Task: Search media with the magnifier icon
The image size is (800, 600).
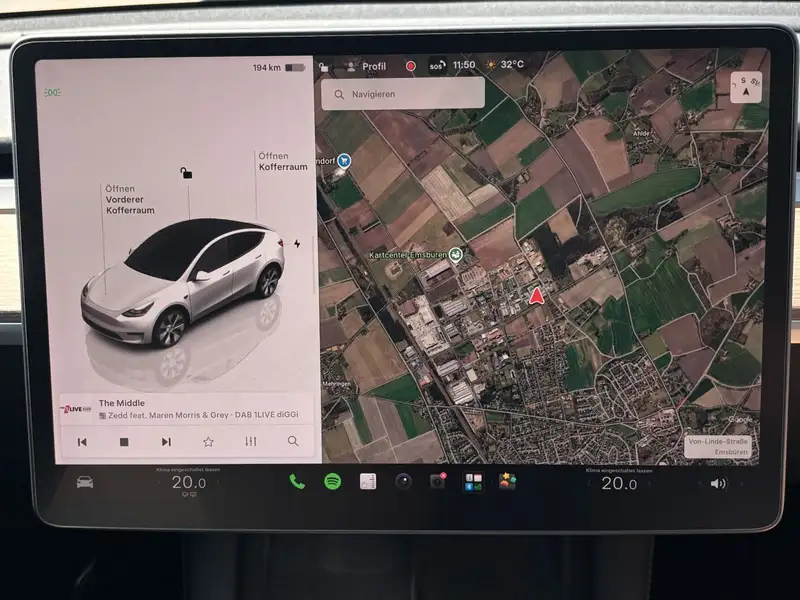Action: point(293,441)
